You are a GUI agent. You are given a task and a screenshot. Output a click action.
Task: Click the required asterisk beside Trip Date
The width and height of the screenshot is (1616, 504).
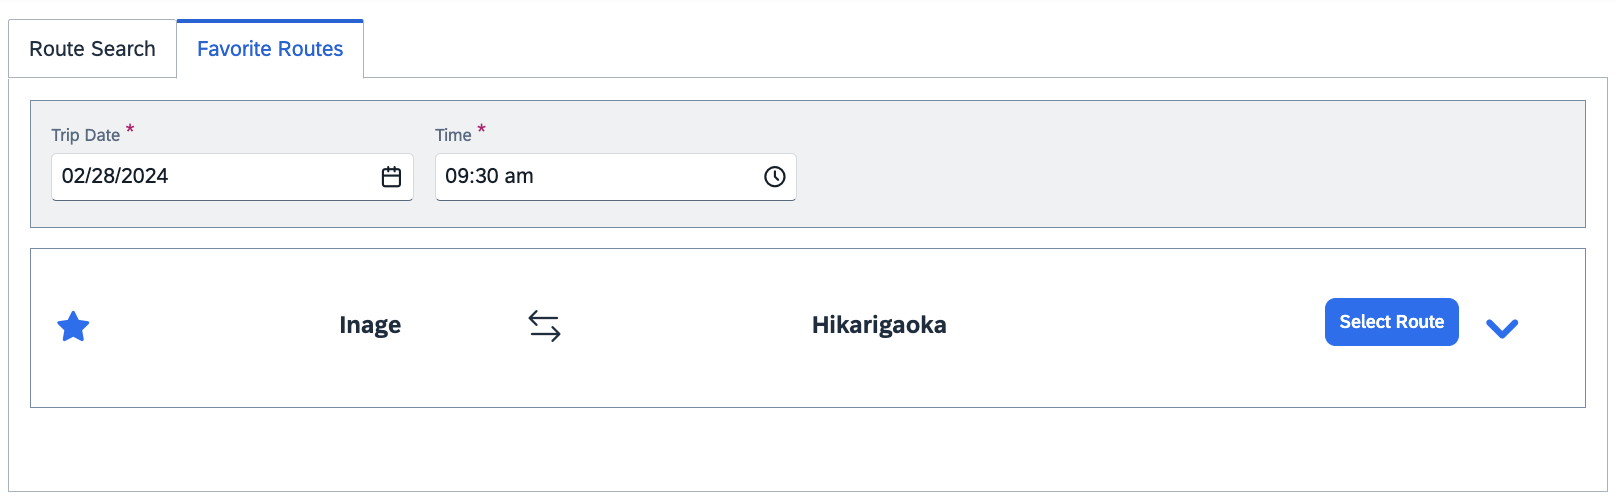[x=130, y=130]
